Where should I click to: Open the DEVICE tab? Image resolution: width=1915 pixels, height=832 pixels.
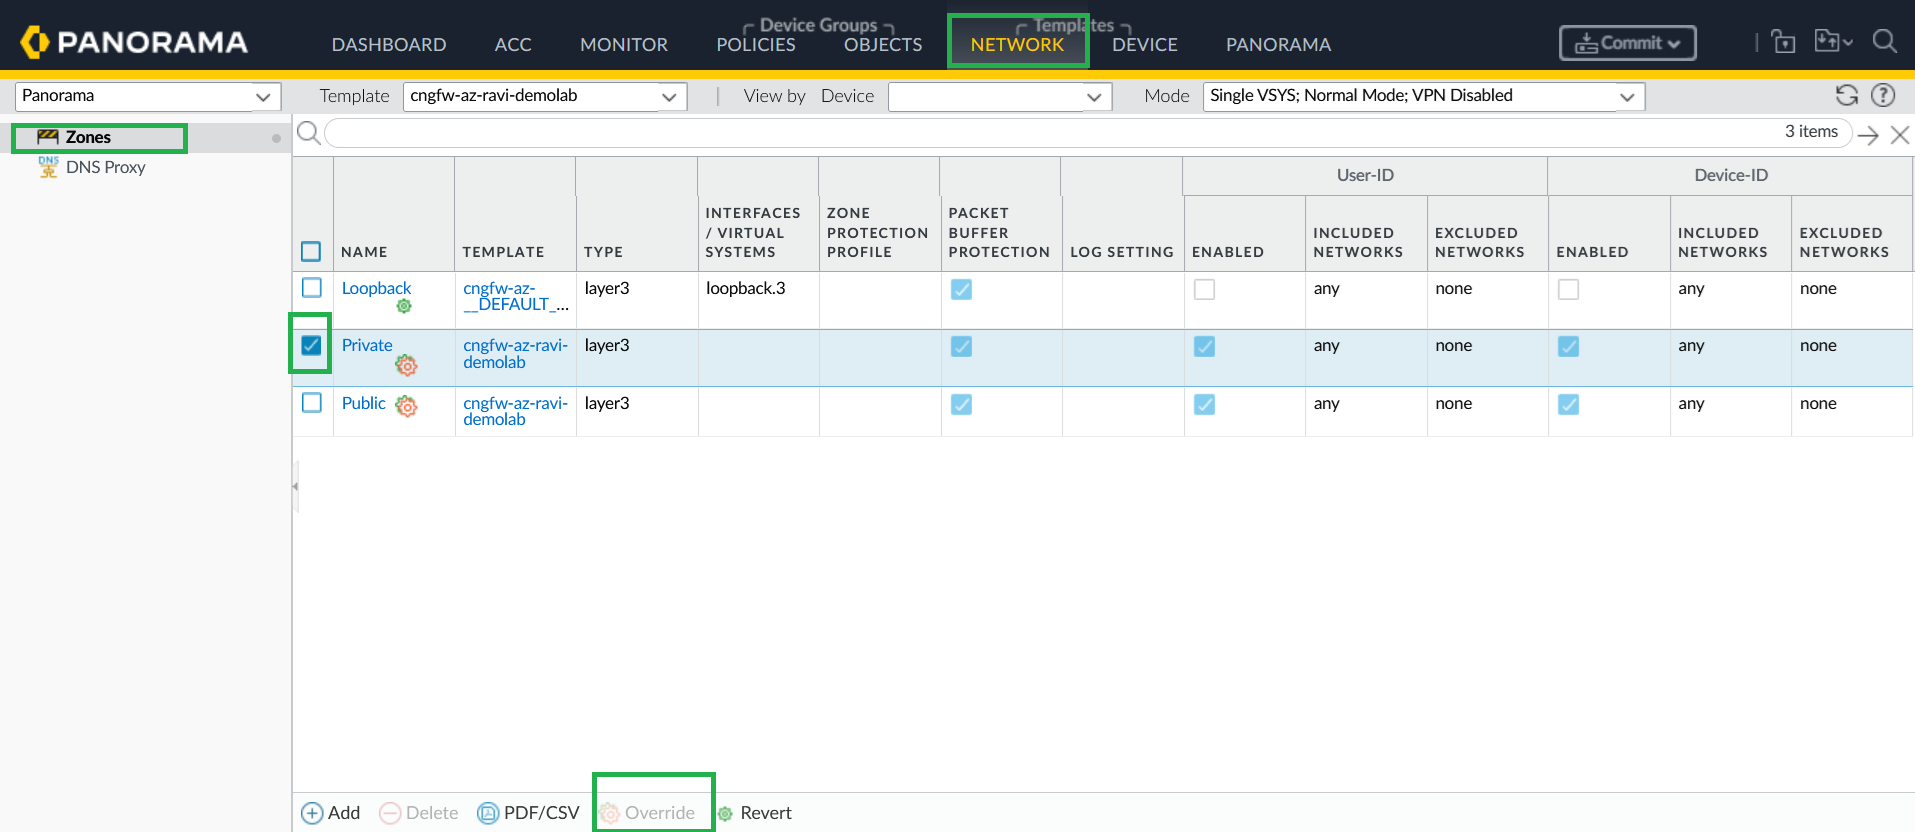pos(1144,45)
